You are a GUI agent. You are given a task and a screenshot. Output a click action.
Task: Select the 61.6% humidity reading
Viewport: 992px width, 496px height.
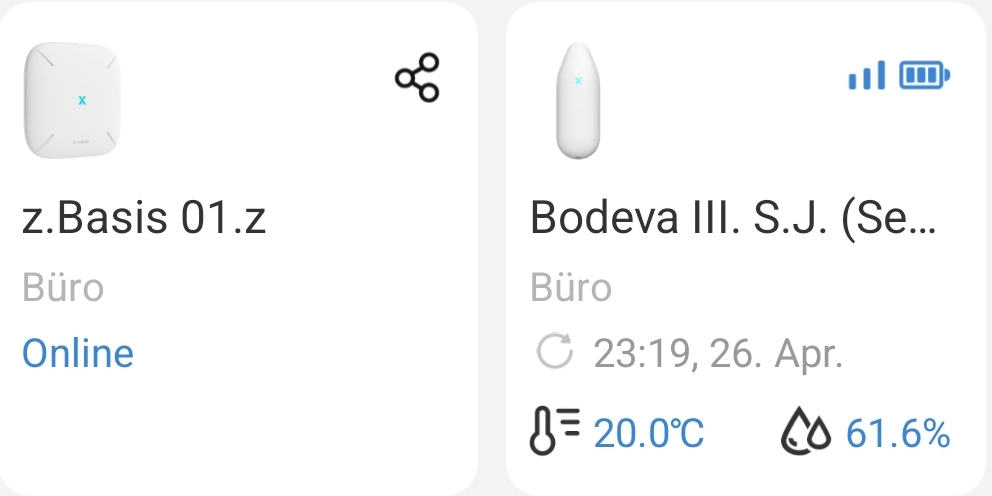tap(897, 434)
